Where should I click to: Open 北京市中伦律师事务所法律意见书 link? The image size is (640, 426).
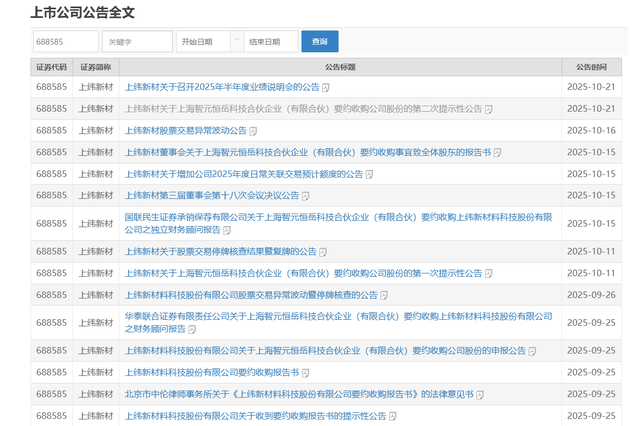click(299, 394)
